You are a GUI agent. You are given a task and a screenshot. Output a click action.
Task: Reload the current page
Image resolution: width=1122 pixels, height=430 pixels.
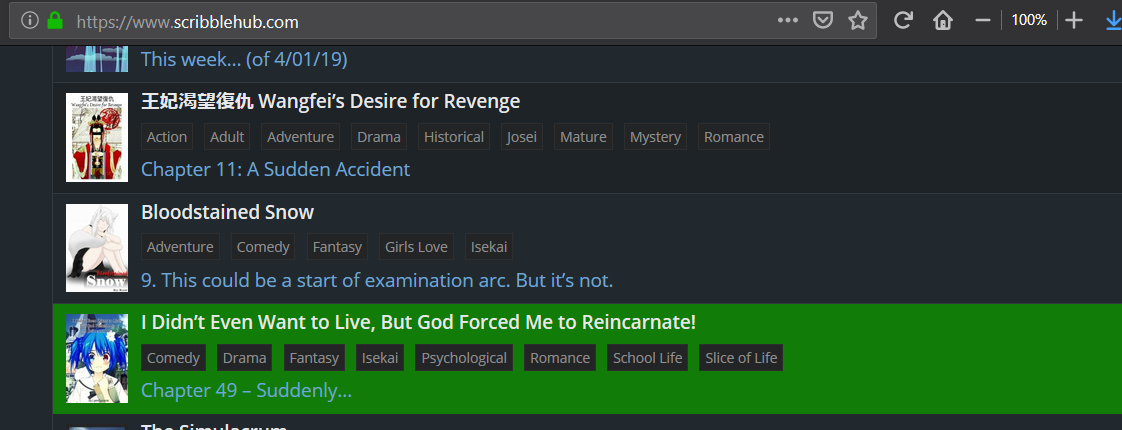point(903,21)
